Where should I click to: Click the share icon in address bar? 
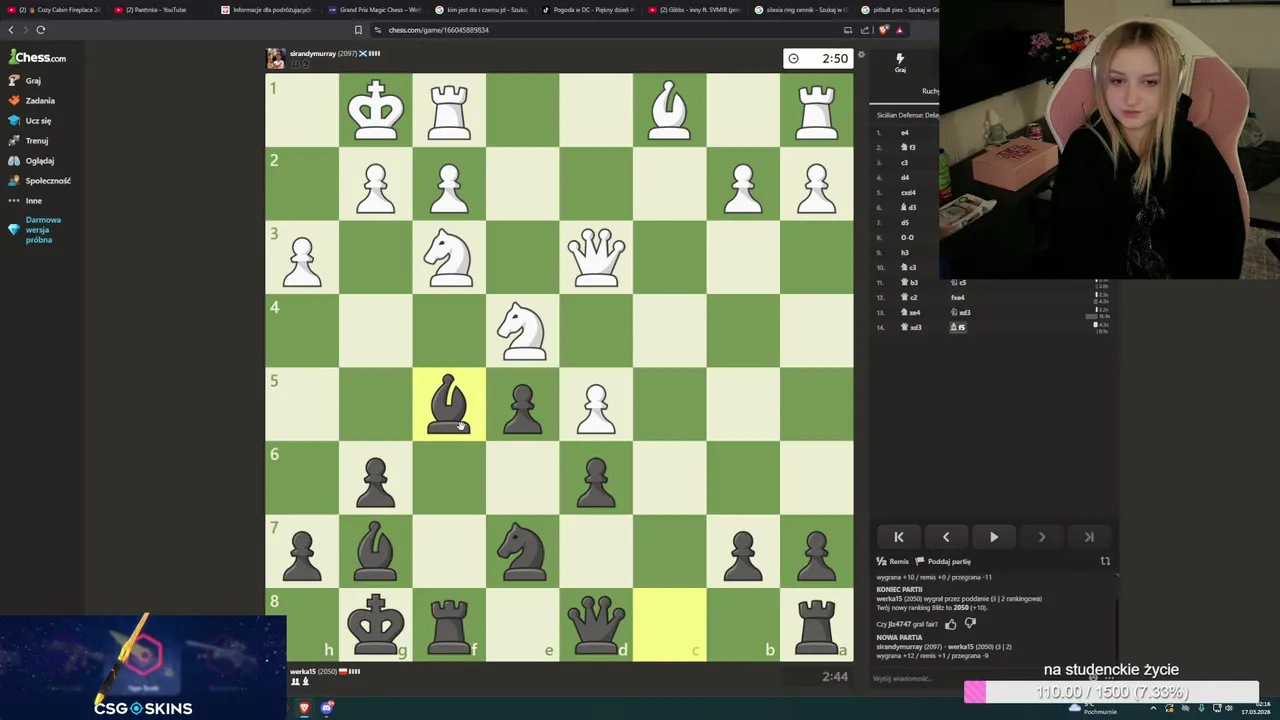point(865,30)
